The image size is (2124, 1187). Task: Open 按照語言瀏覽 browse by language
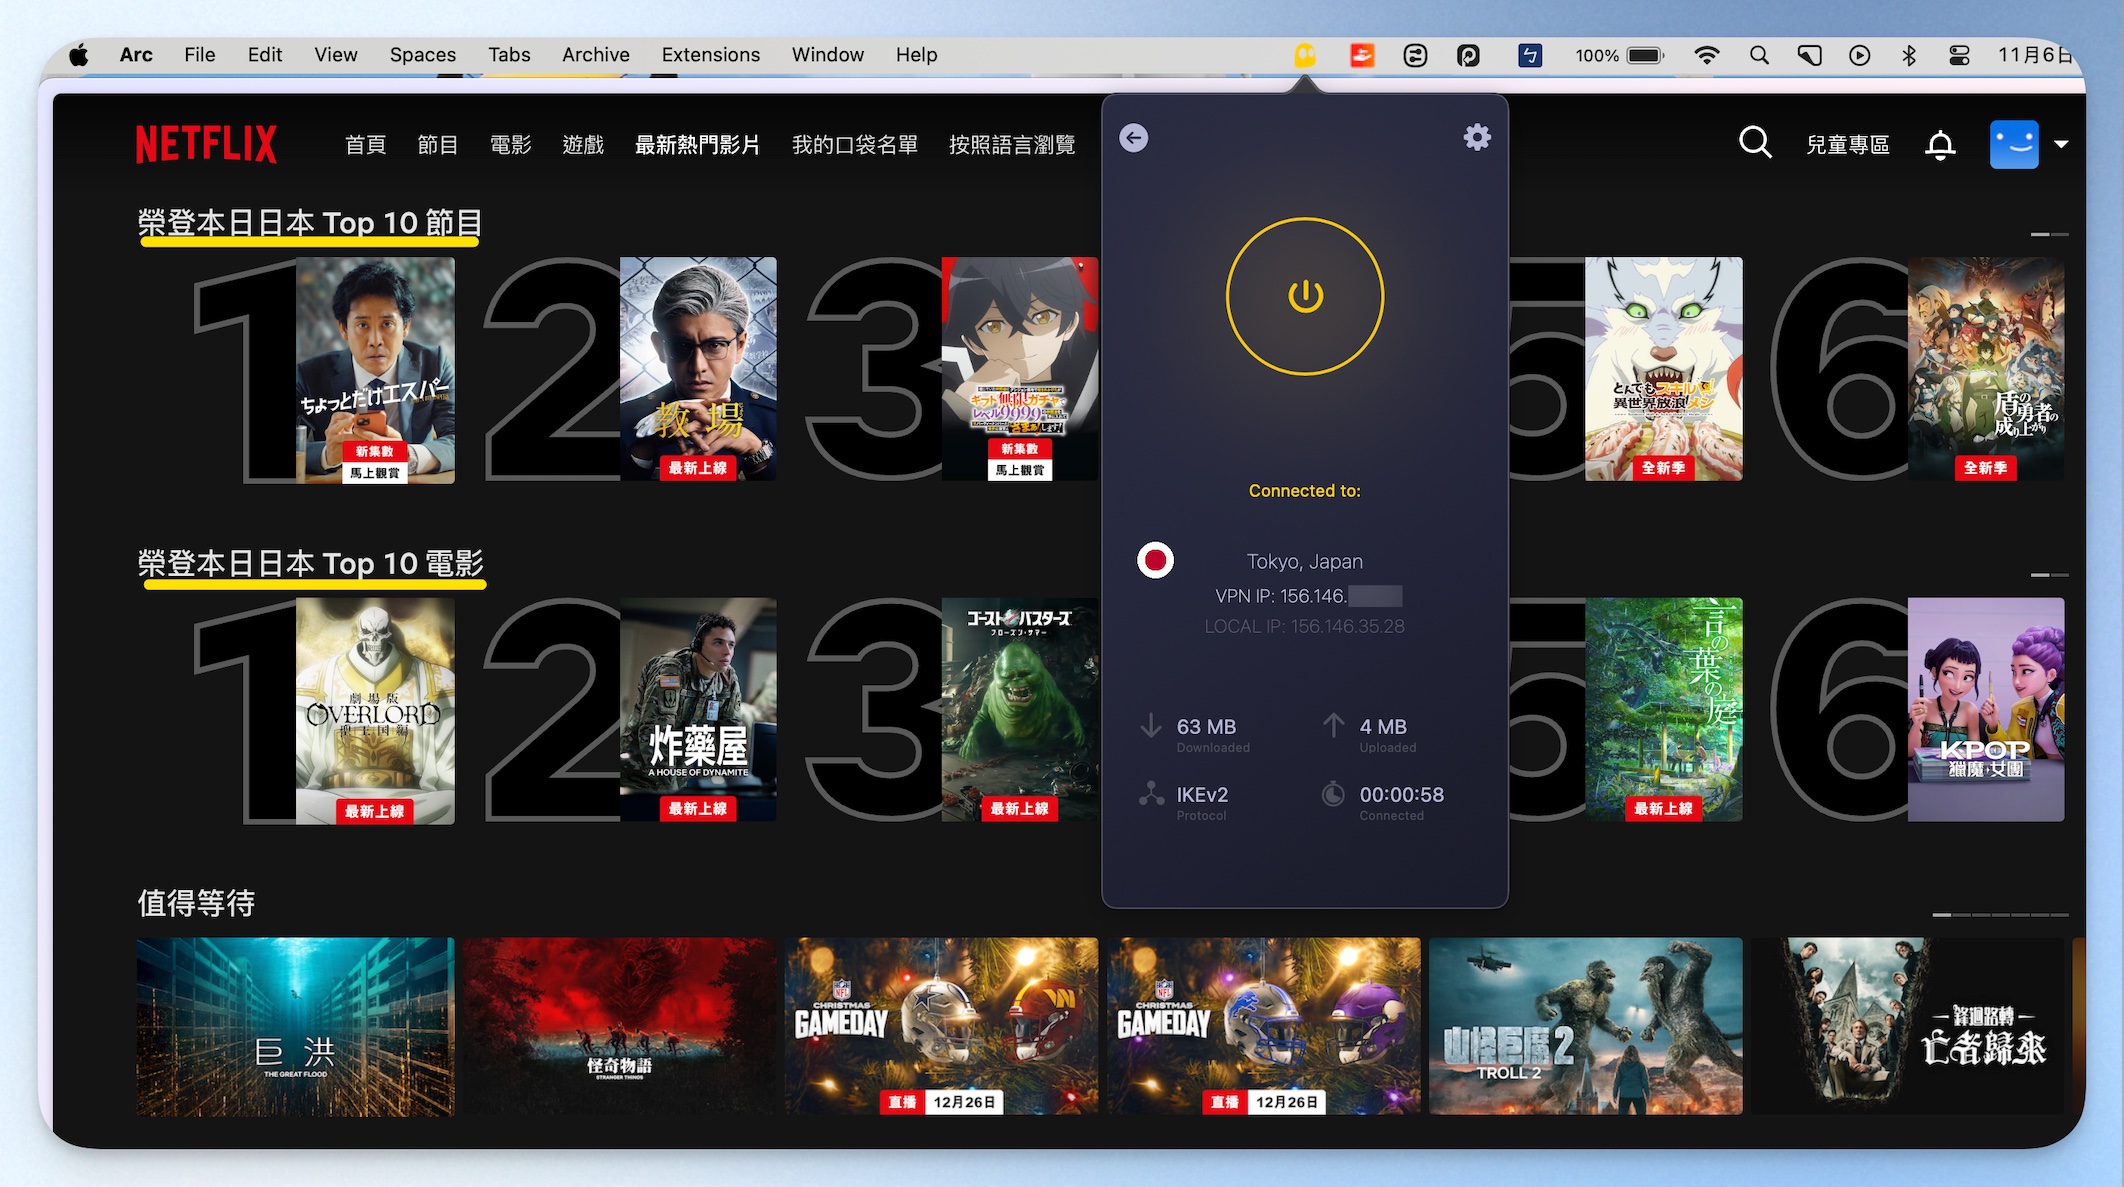[x=1012, y=145]
